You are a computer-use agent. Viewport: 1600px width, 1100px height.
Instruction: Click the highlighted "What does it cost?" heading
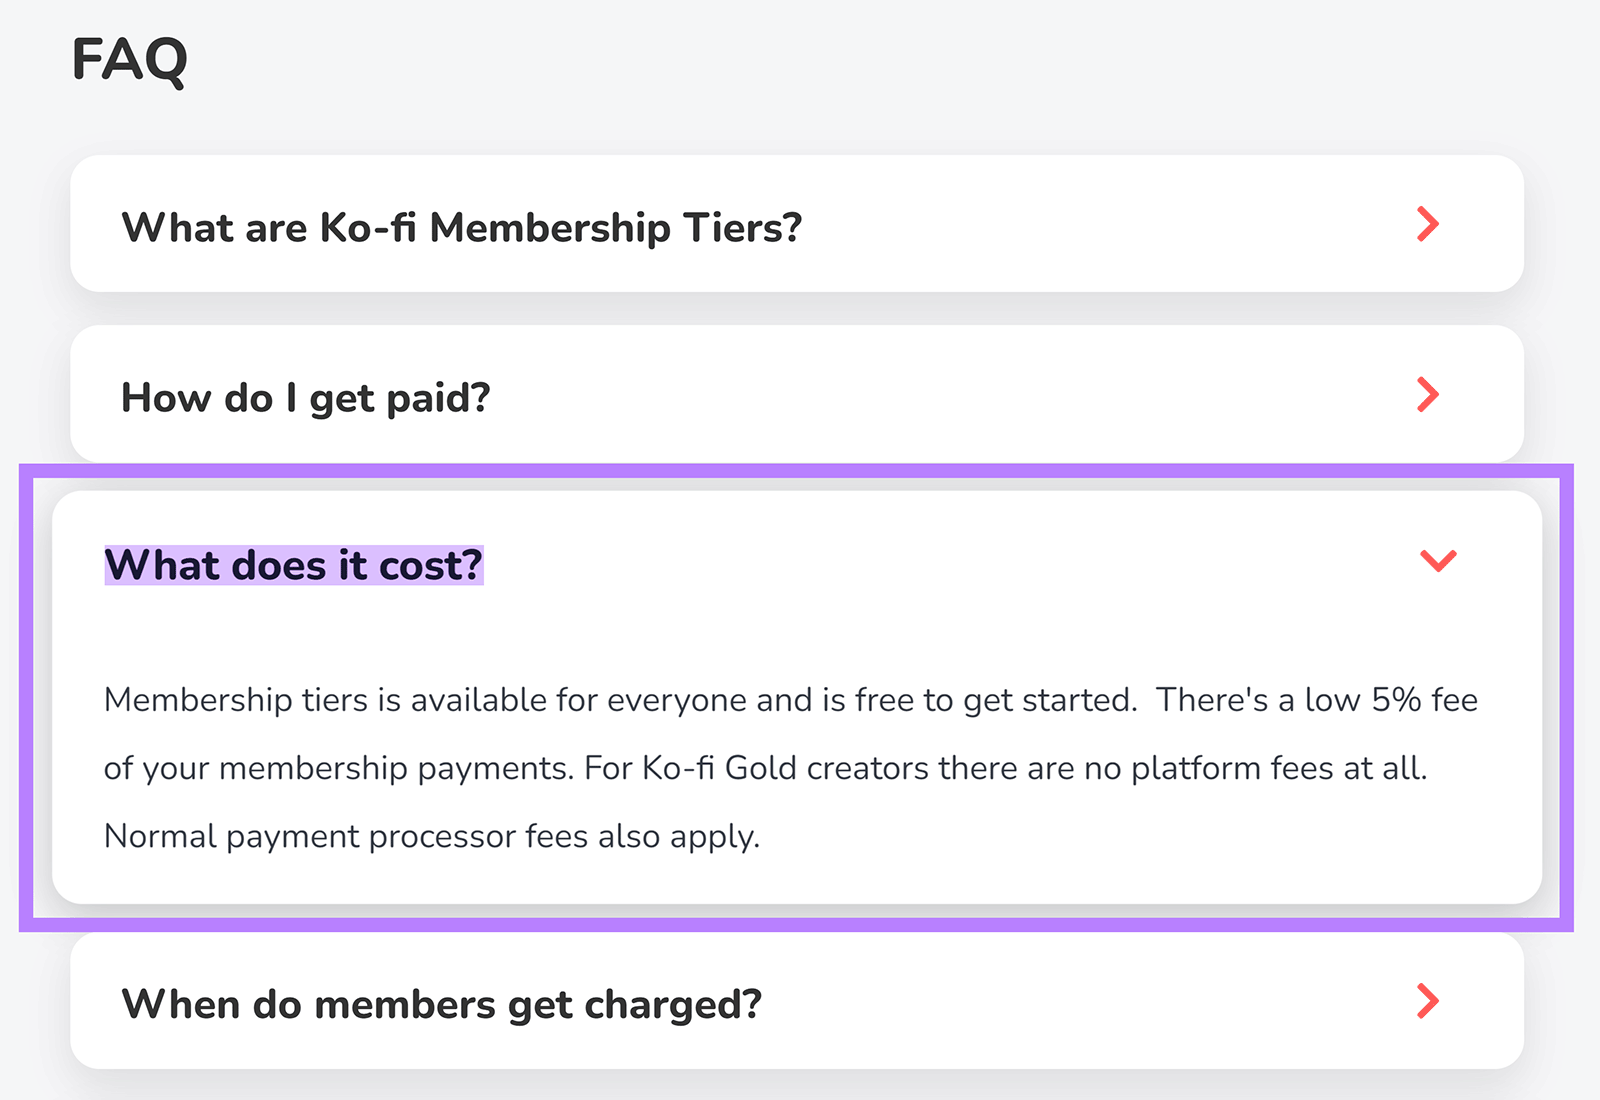[x=293, y=564]
